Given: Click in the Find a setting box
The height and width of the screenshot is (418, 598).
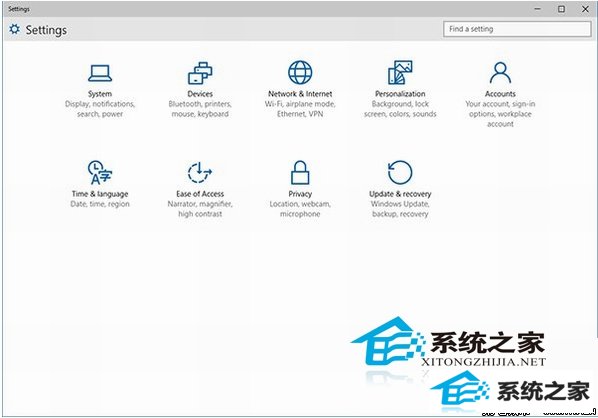Looking at the screenshot, I should tap(517, 29).
